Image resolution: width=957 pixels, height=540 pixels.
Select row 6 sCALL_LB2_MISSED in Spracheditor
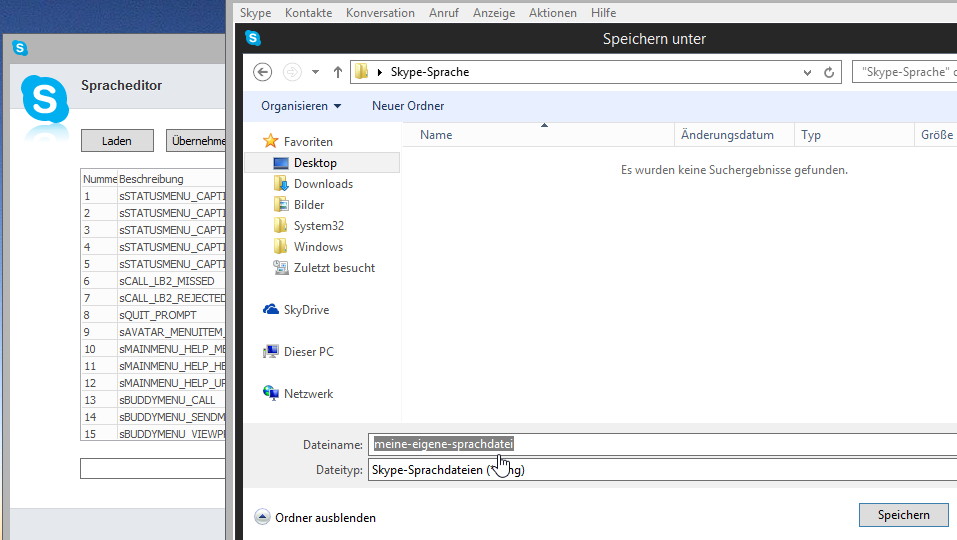click(x=153, y=281)
